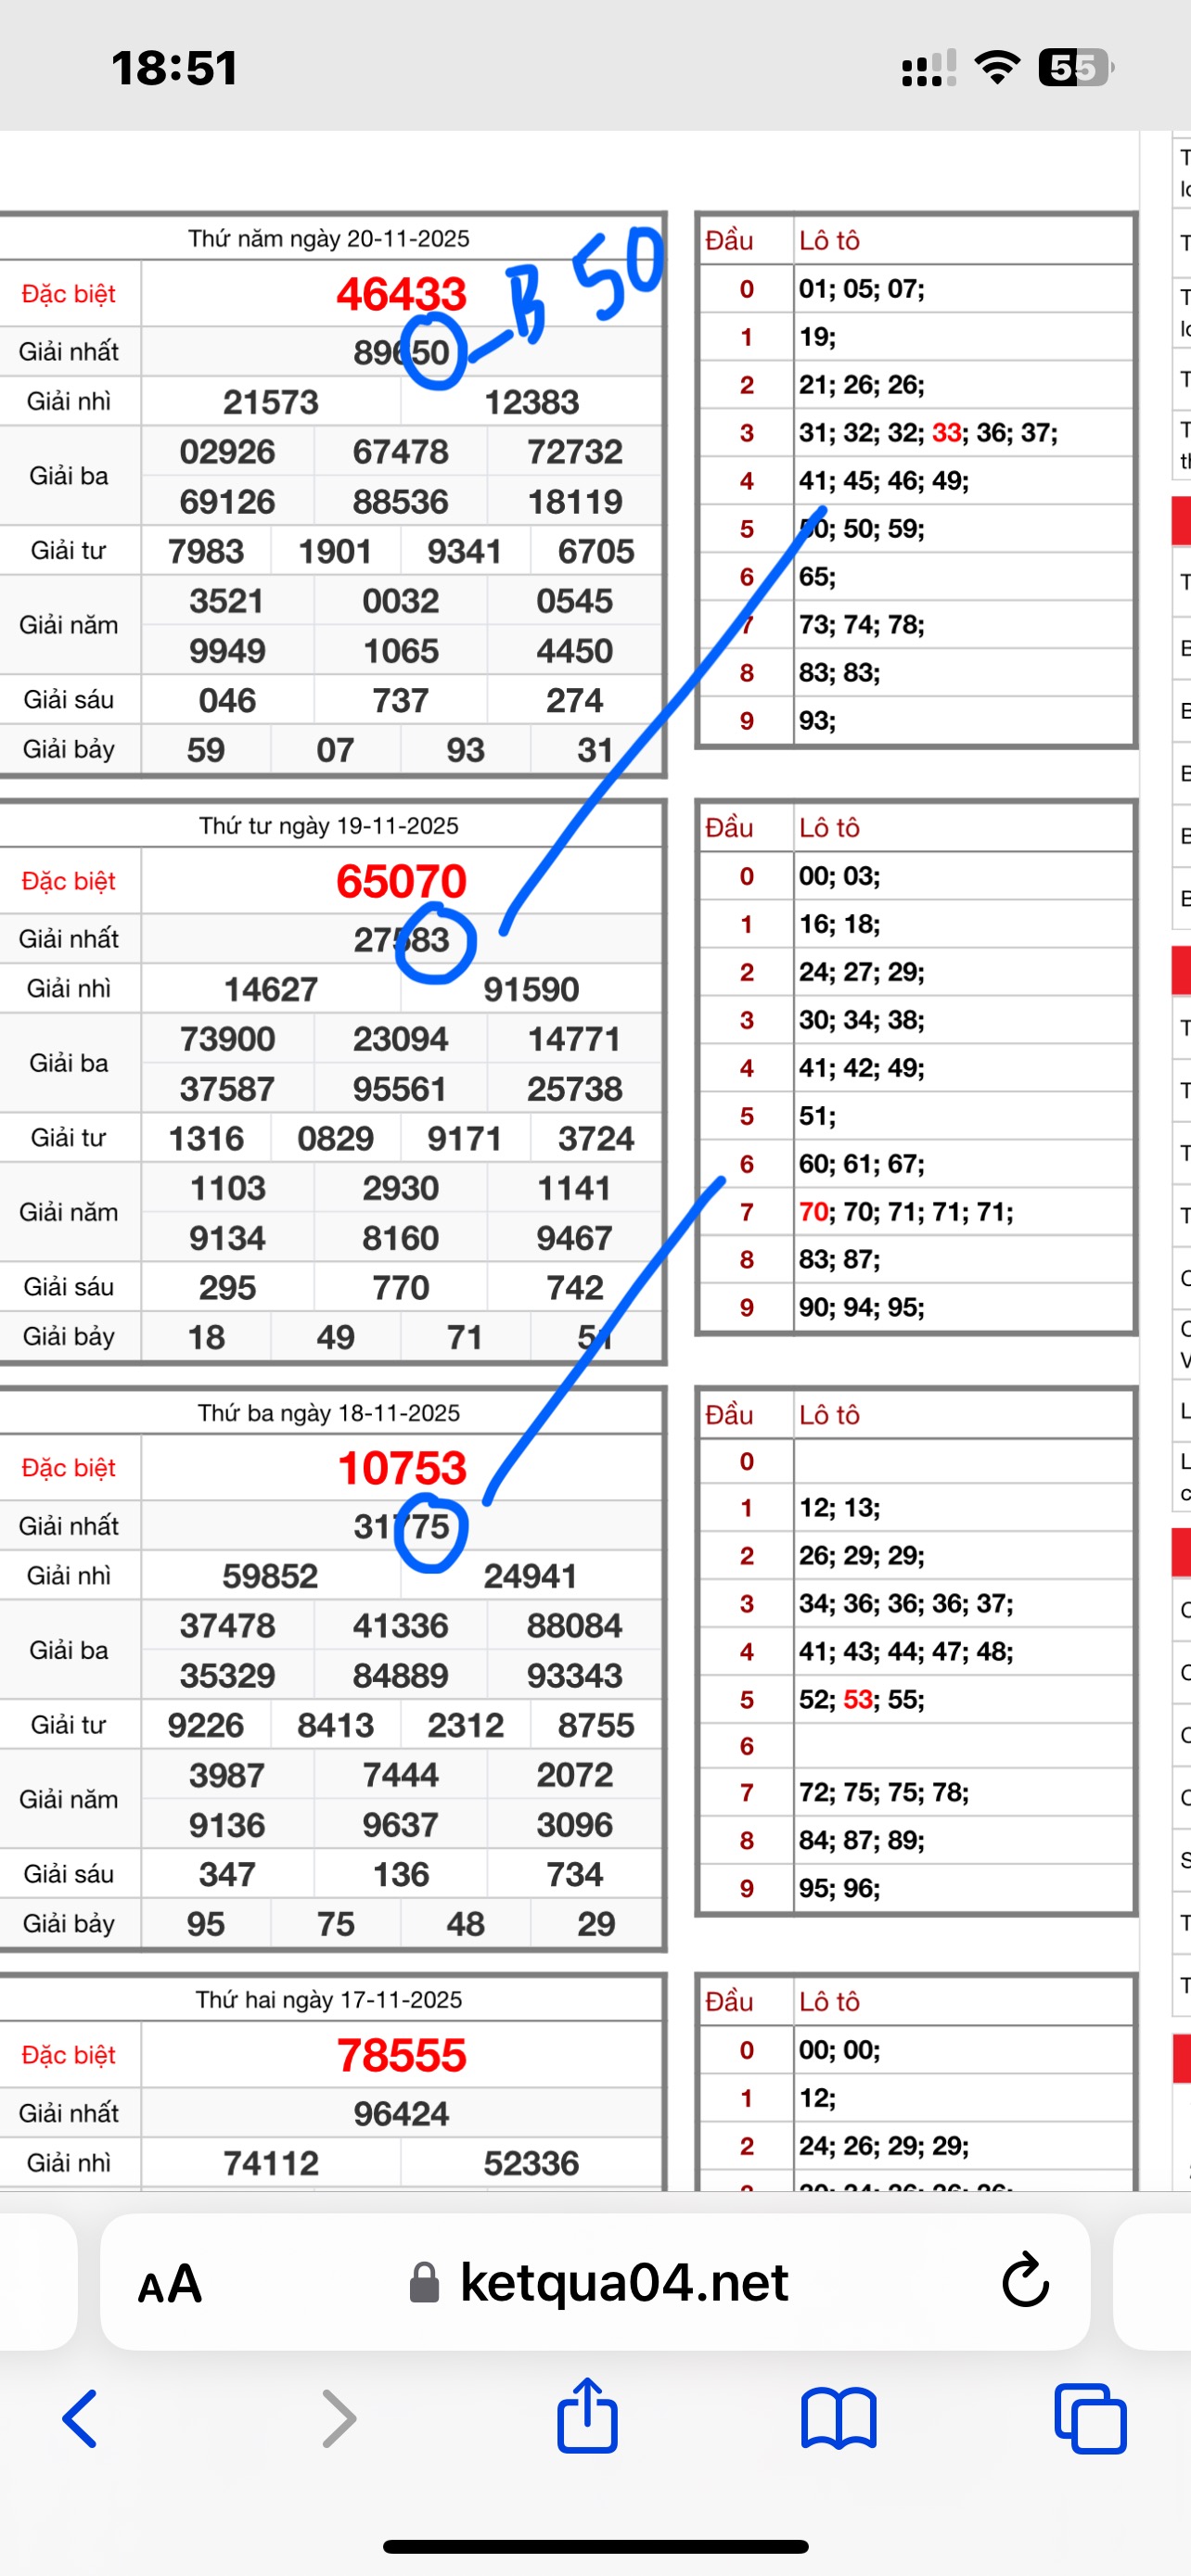Tap the lock icon in address bar
The height and width of the screenshot is (2576, 1191).
click(x=424, y=2283)
